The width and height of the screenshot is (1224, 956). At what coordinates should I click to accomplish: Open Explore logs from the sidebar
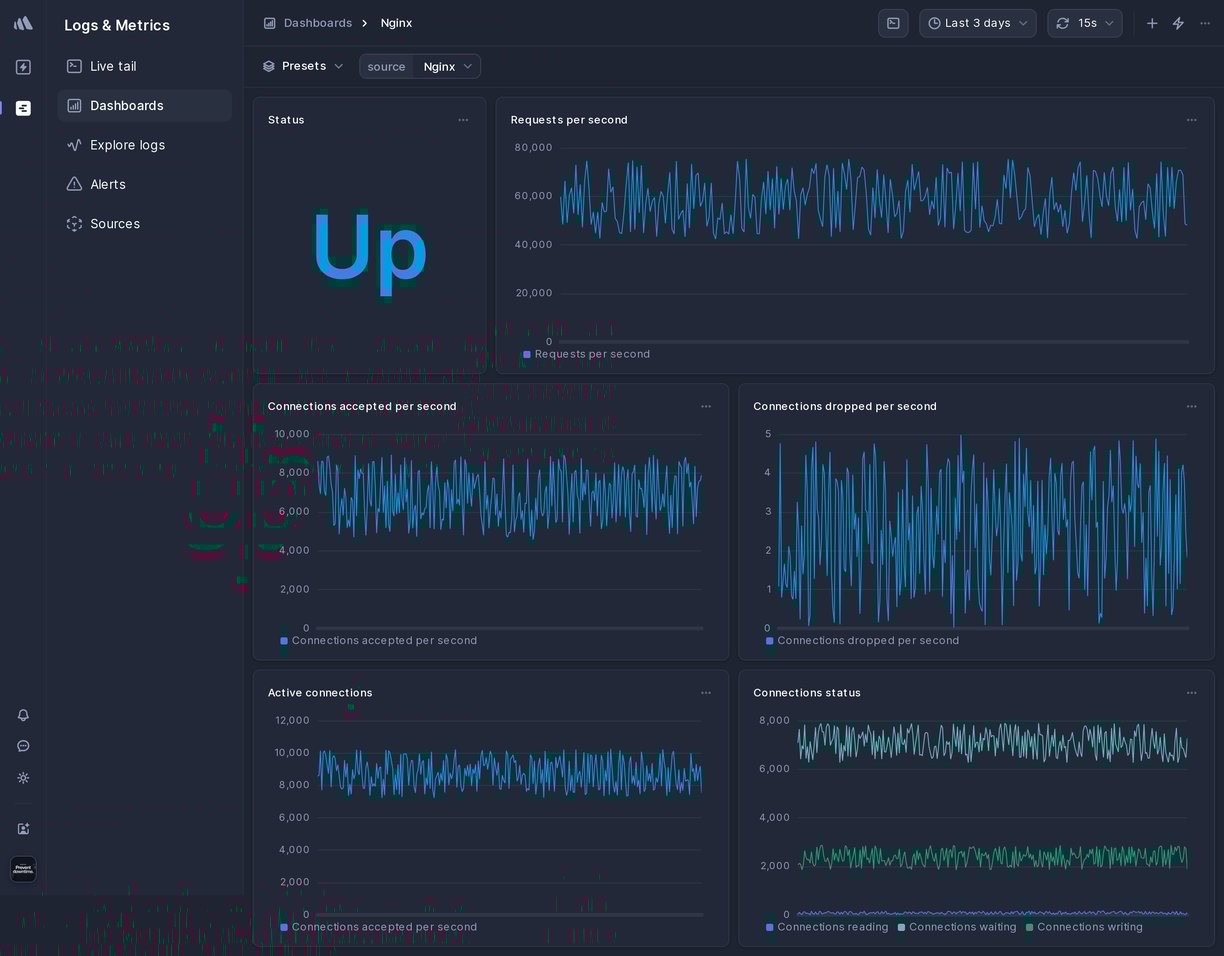127,145
